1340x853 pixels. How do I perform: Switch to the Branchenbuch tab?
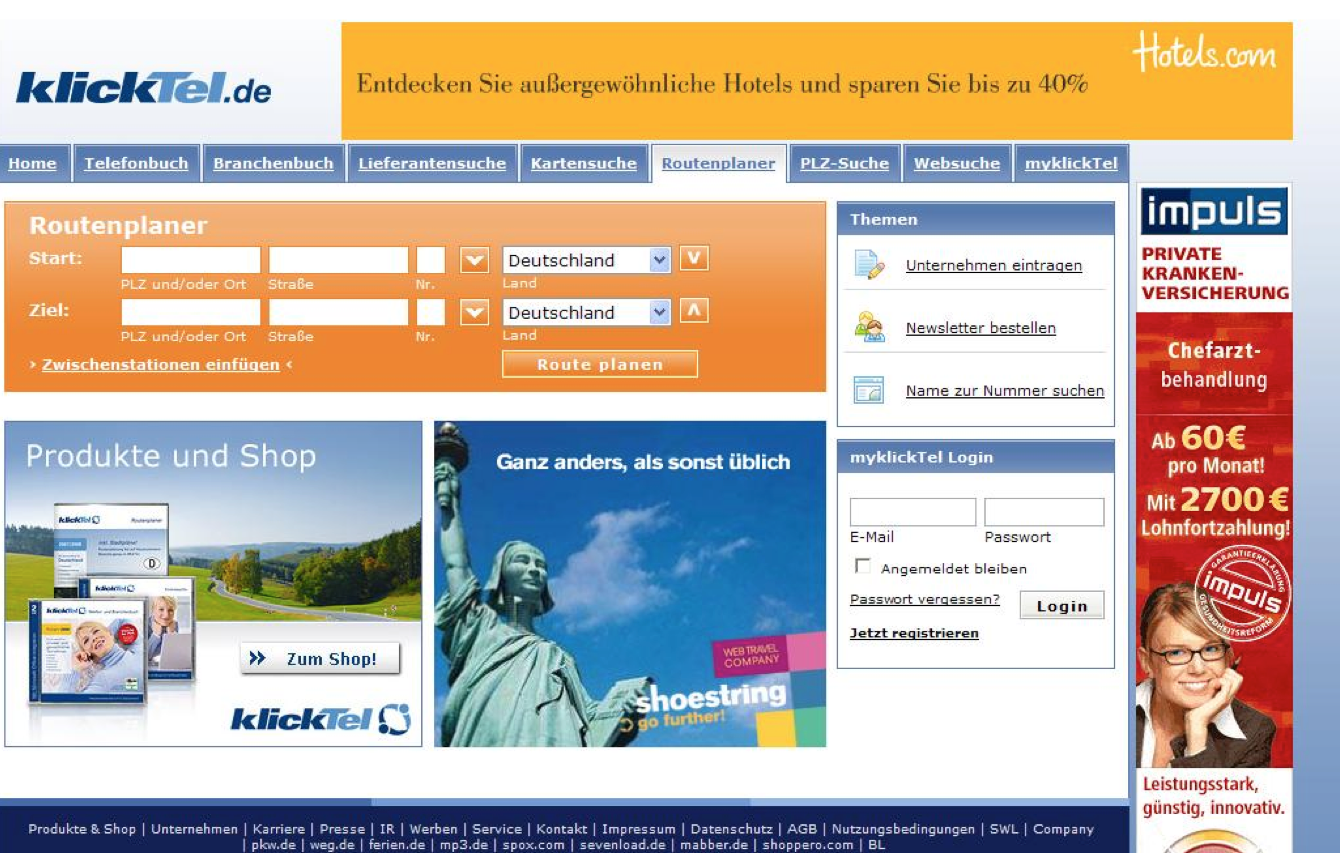[x=273, y=163]
